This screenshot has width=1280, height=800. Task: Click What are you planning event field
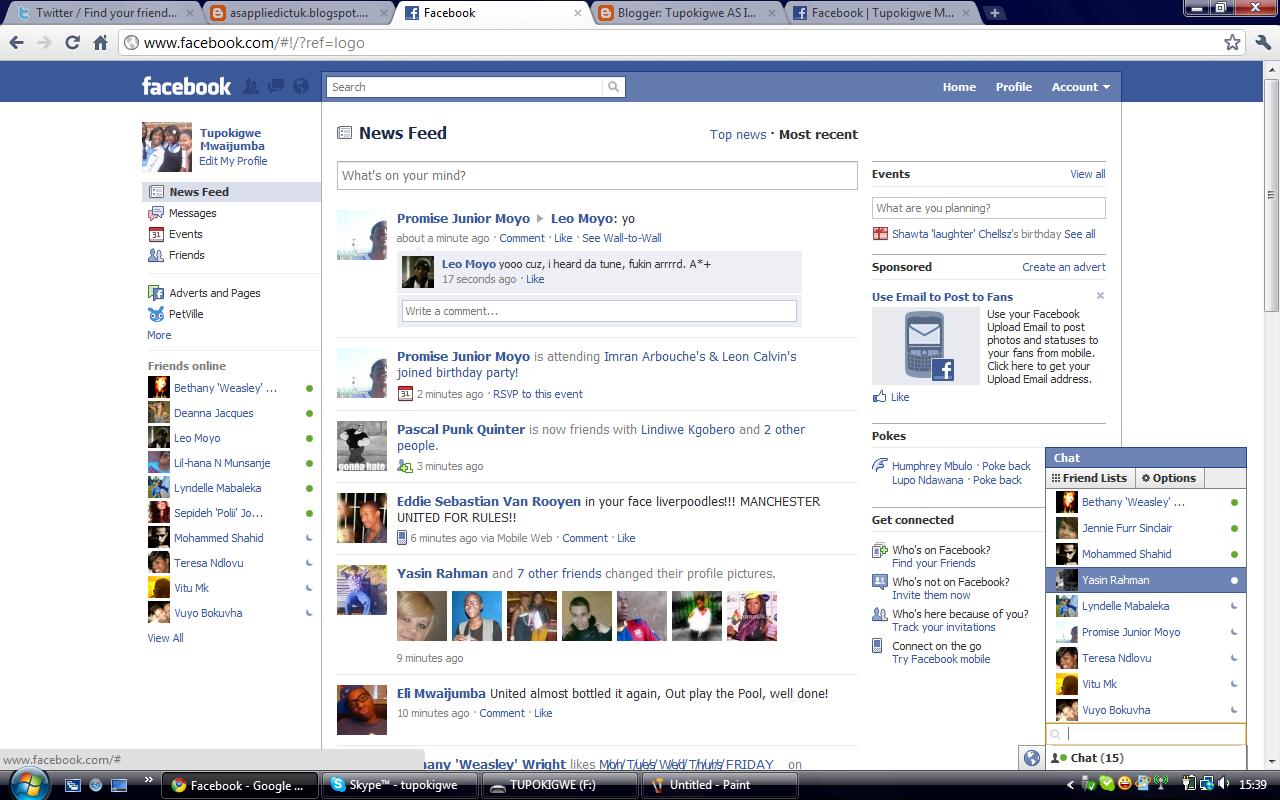tap(989, 208)
